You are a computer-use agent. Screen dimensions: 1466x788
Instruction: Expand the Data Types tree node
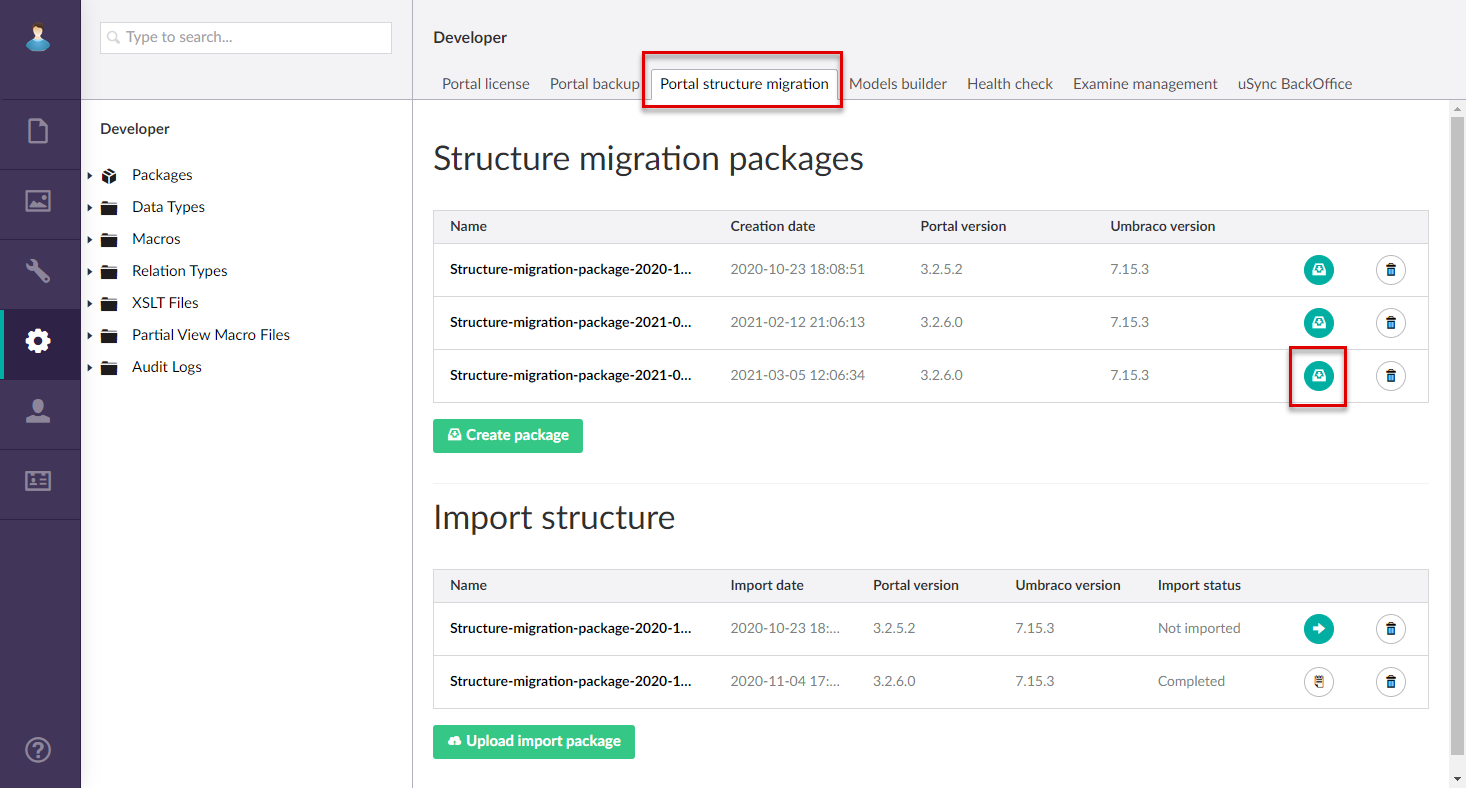pos(90,207)
